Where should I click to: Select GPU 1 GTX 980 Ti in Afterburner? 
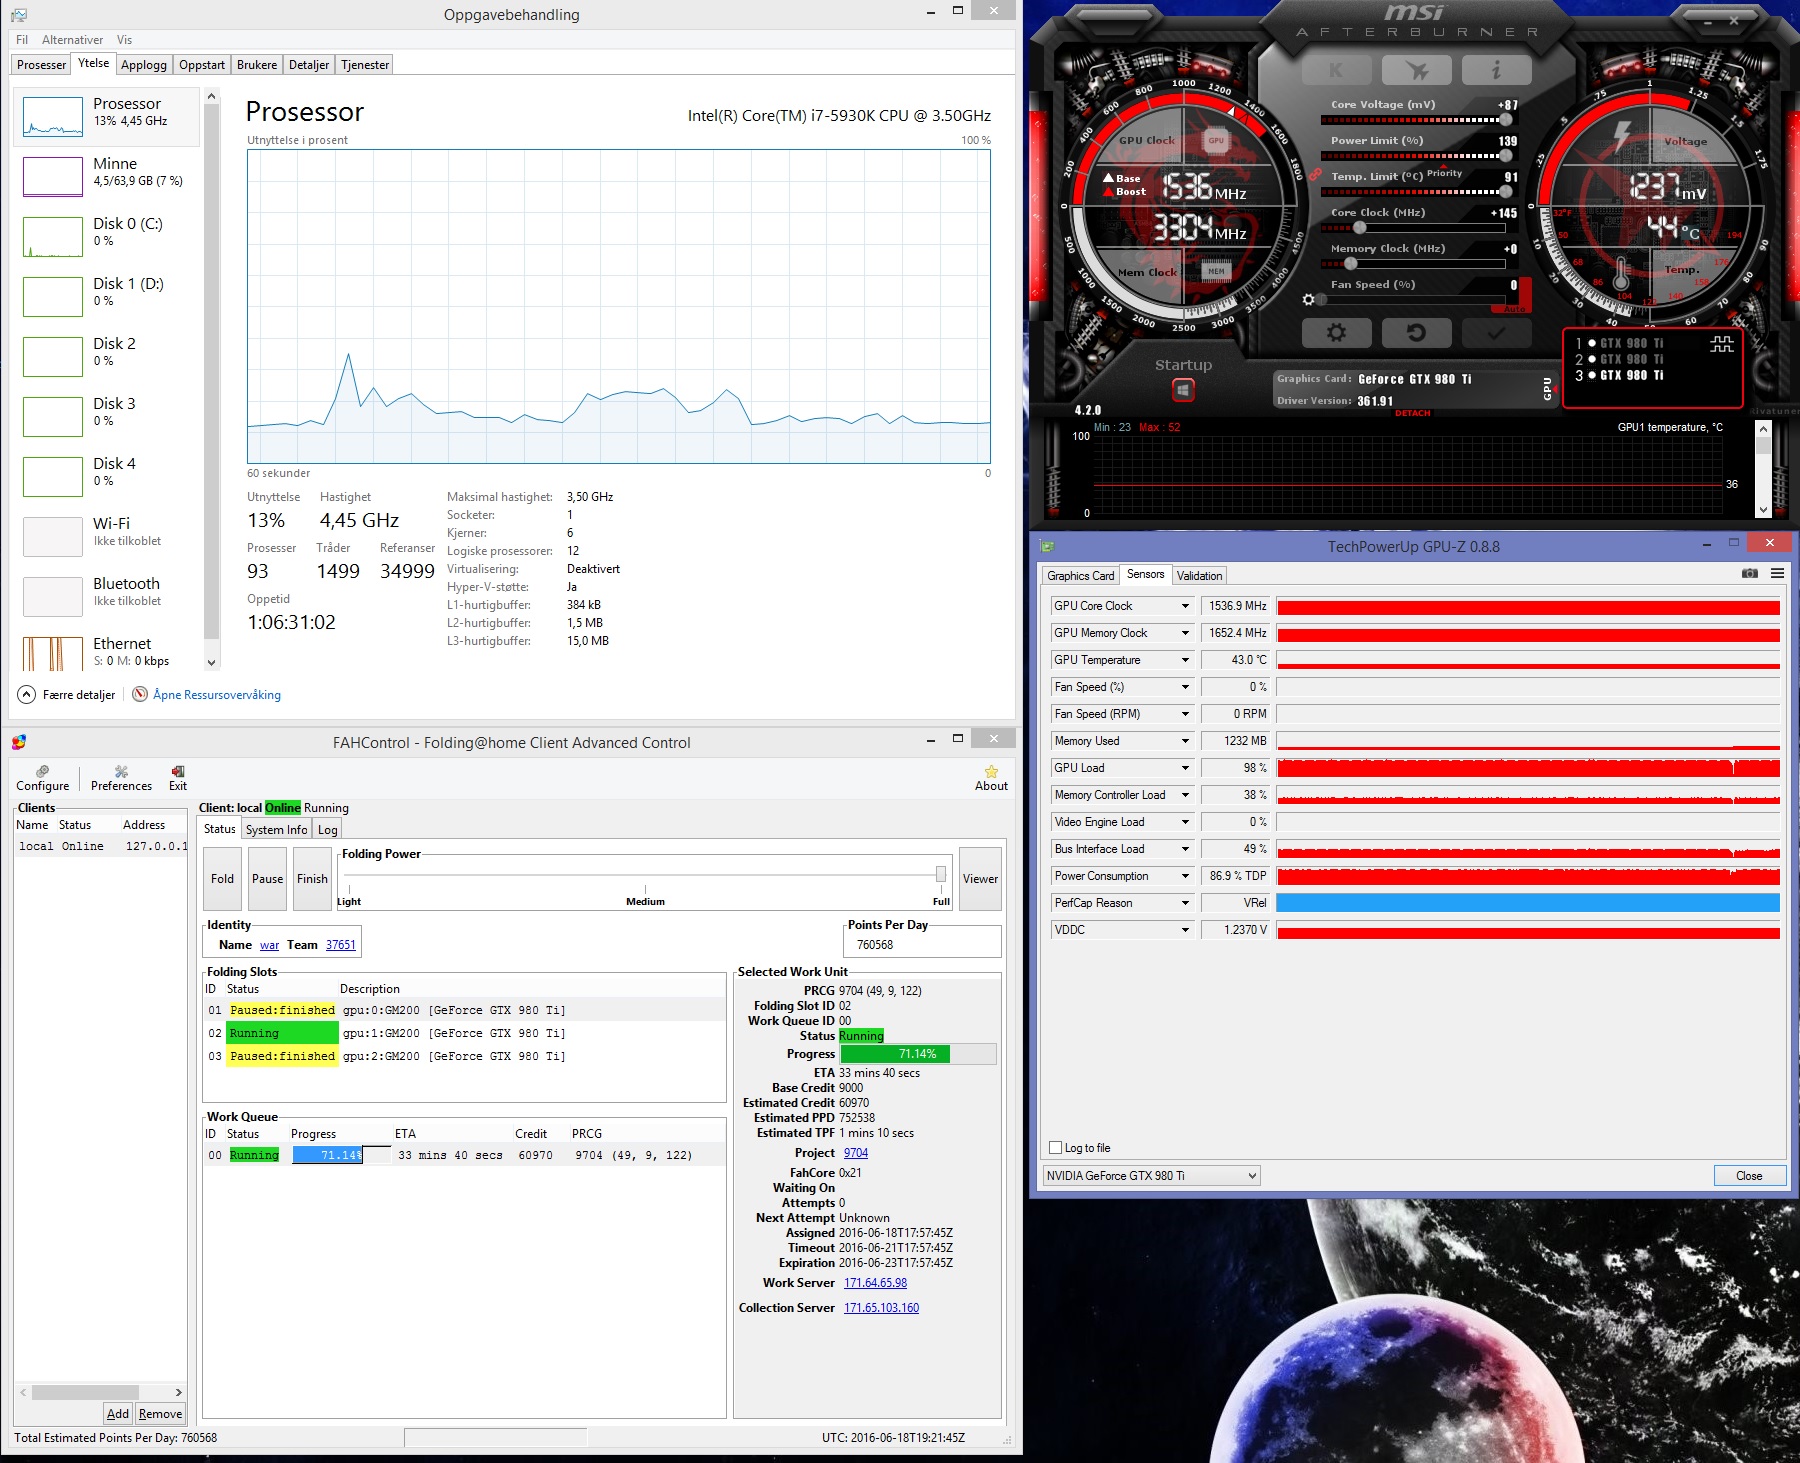1618,343
